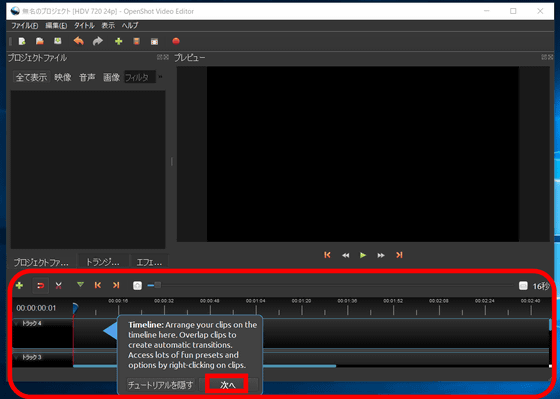Click the New Project toolbar icon

pyautogui.click(x=22, y=41)
